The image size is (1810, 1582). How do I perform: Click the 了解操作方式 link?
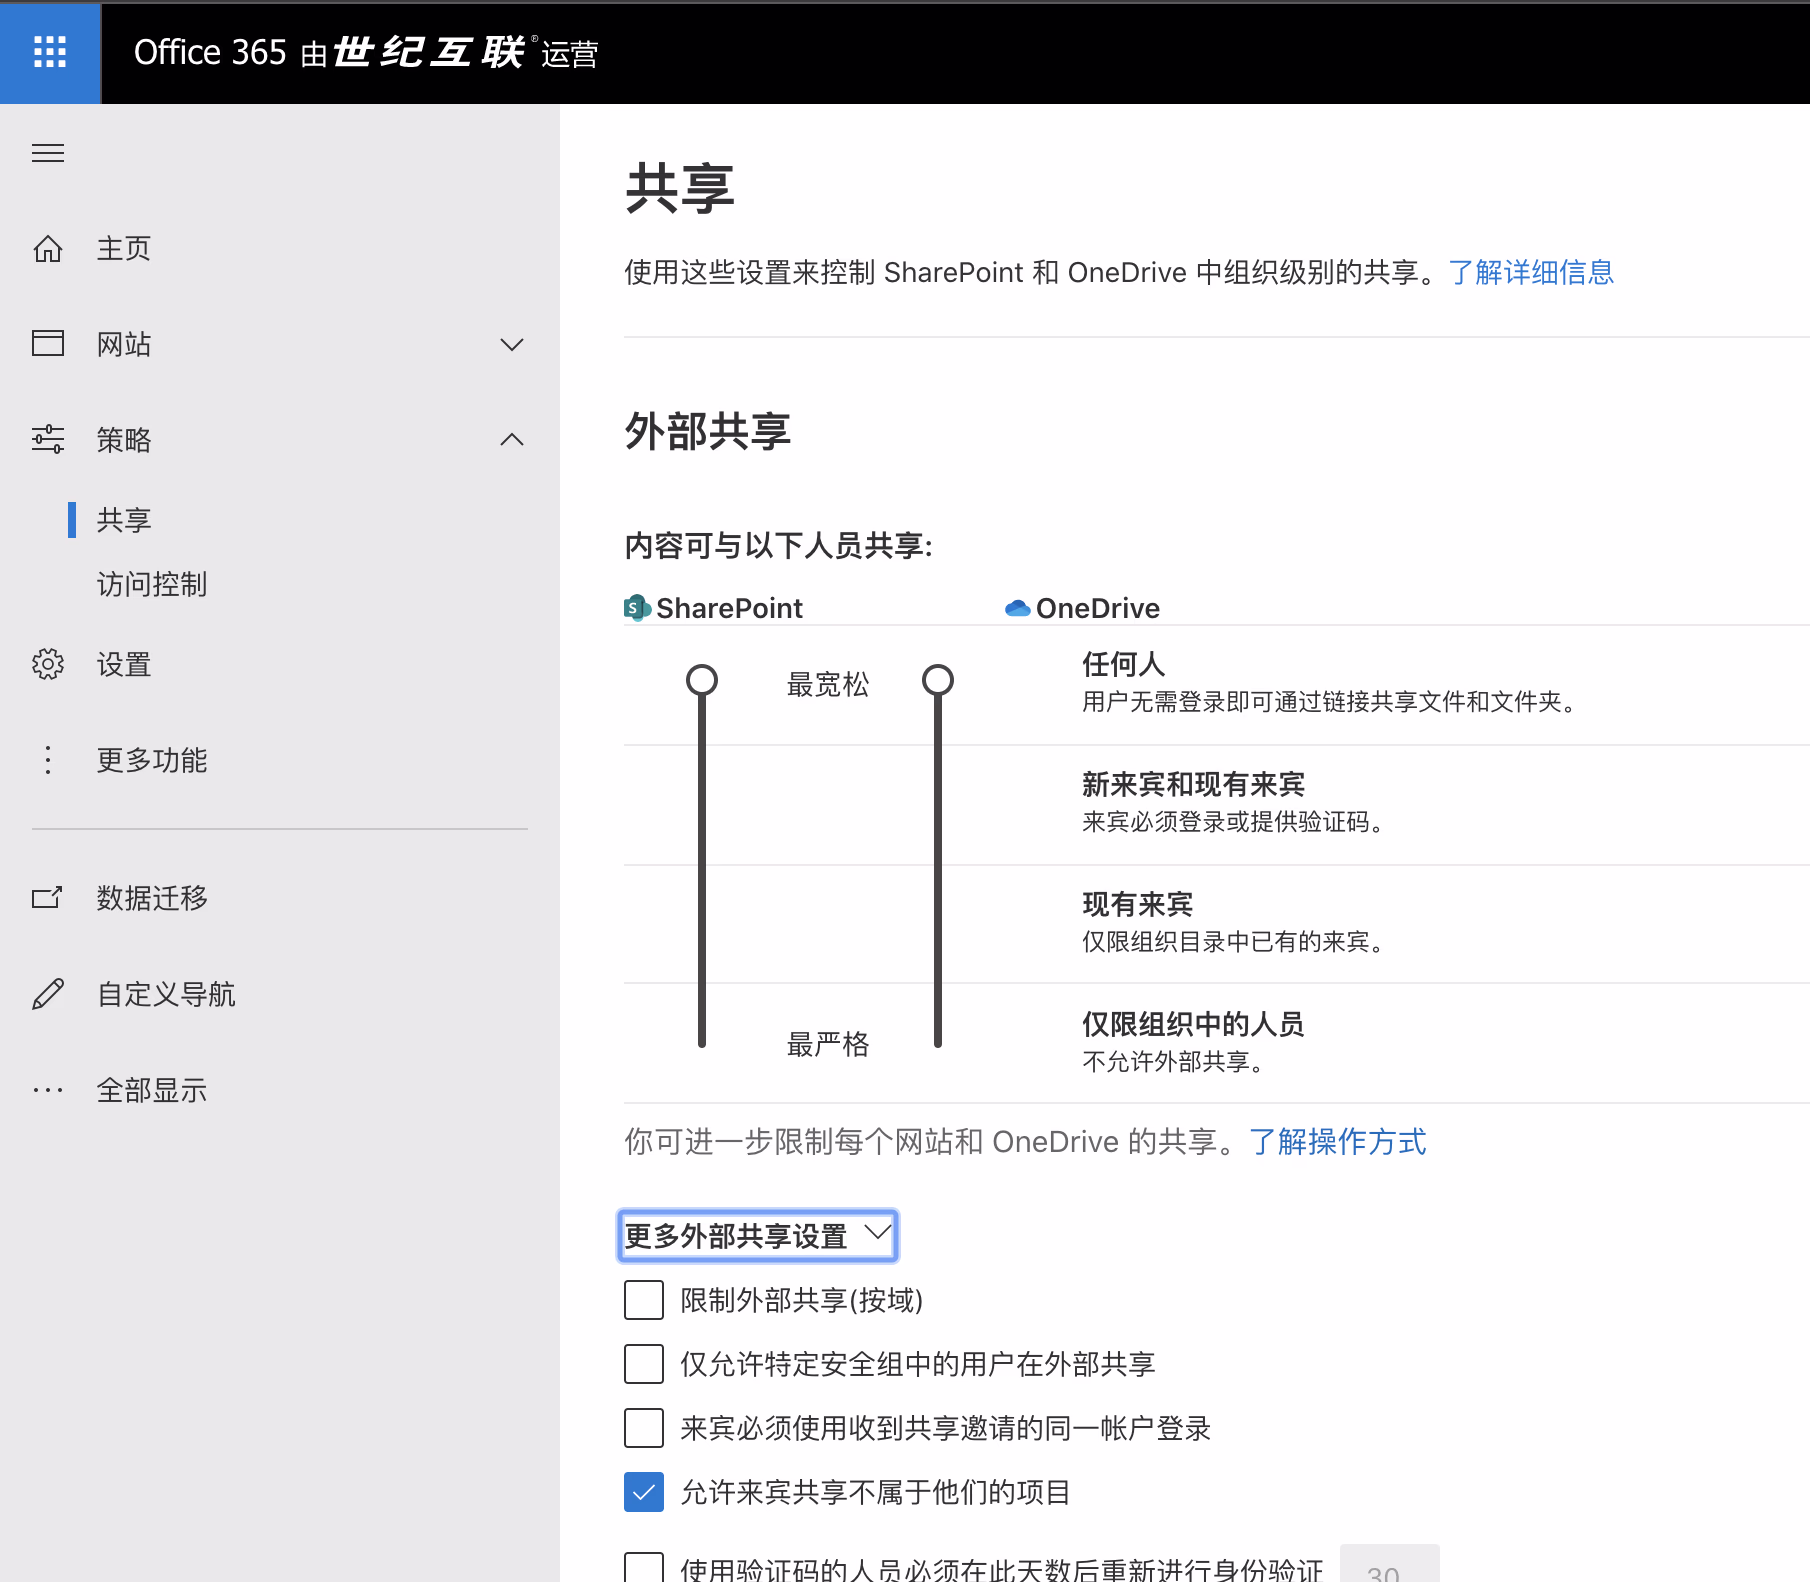pyautogui.click(x=1337, y=1141)
